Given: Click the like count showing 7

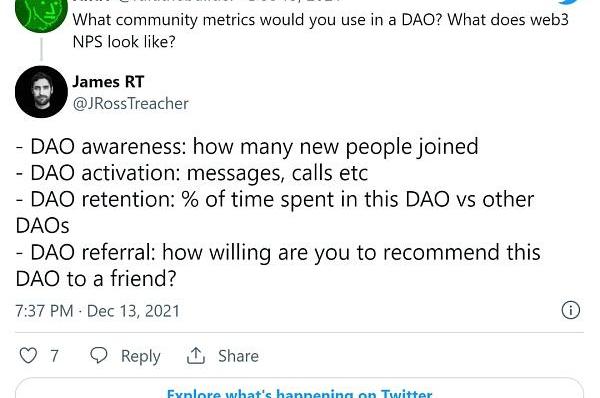Looking at the screenshot, I should tap(54, 356).
